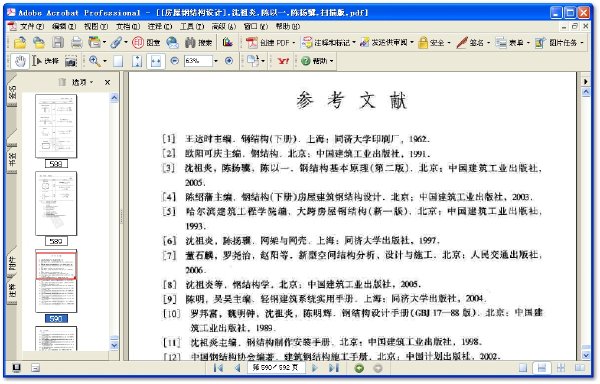Open the 视图 menu
The height and width of the screenshot is (384, 600).
(x=96, y=26)
